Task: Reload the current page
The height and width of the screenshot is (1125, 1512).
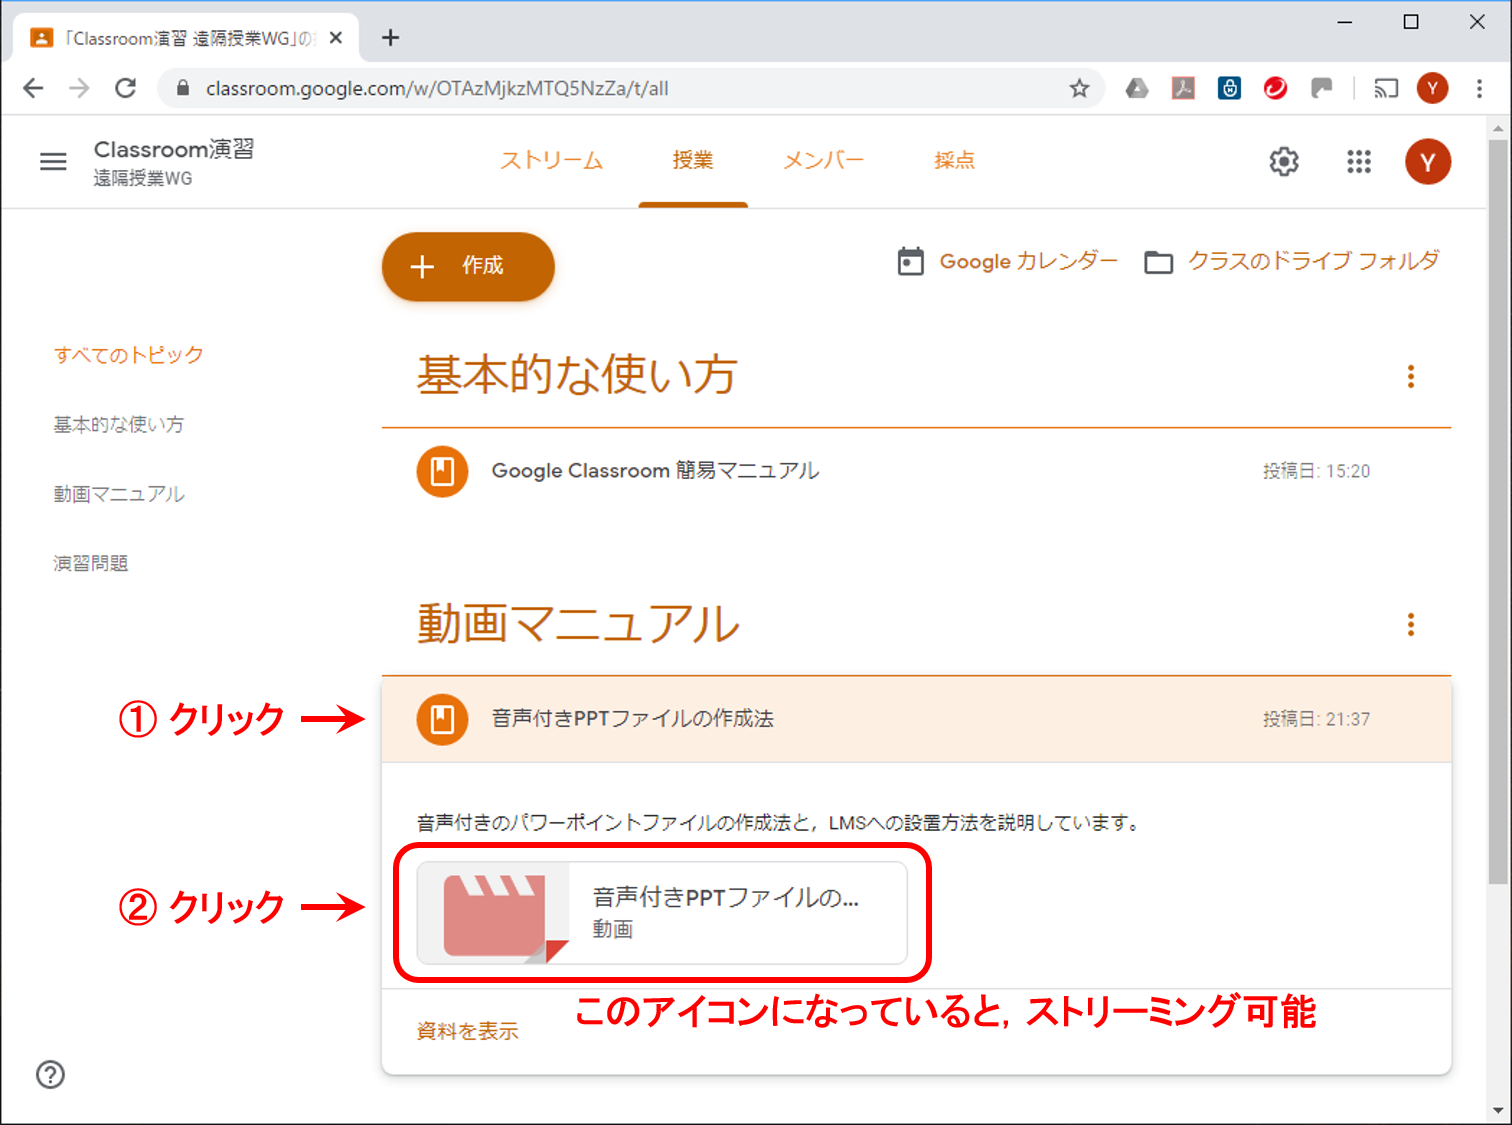Action: (125, 88)
